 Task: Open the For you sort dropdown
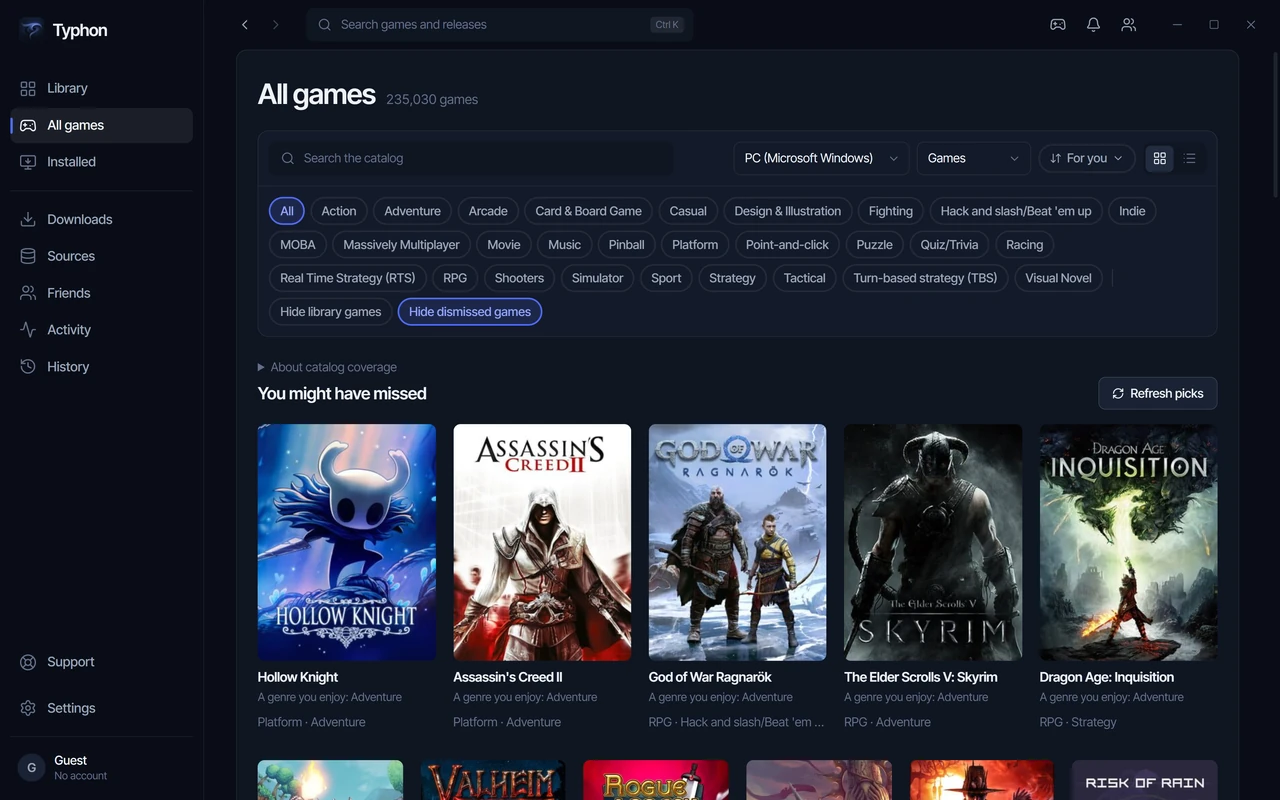point(1087,158)
